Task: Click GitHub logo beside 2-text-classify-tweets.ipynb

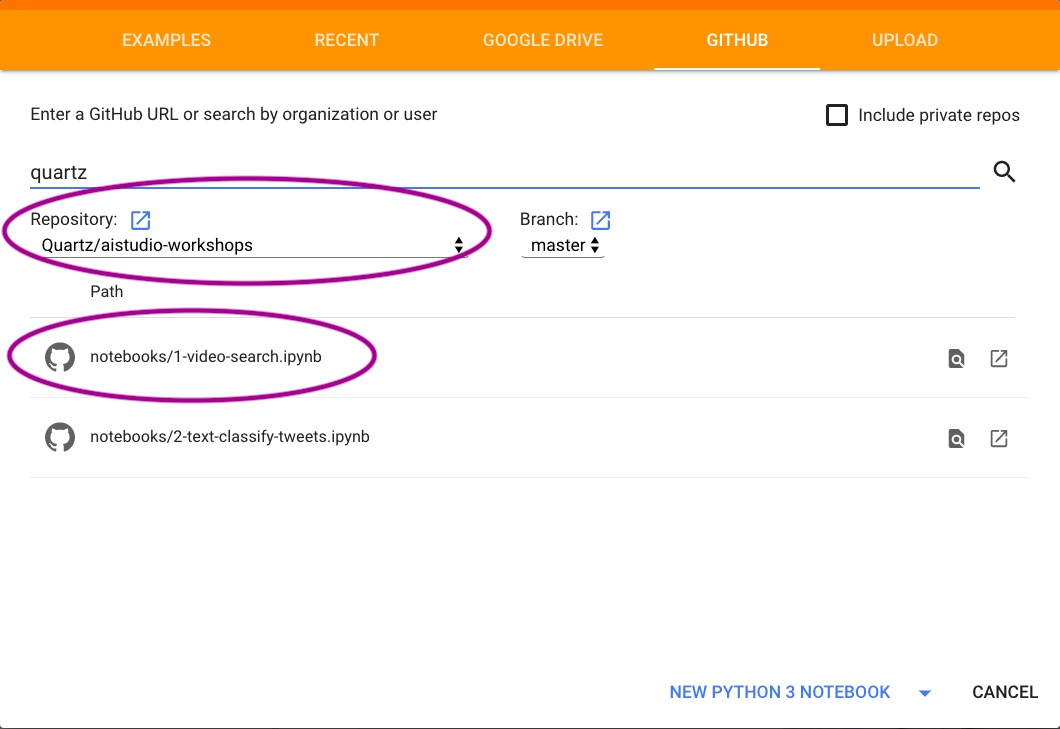Action: click(x=59, y=438)
